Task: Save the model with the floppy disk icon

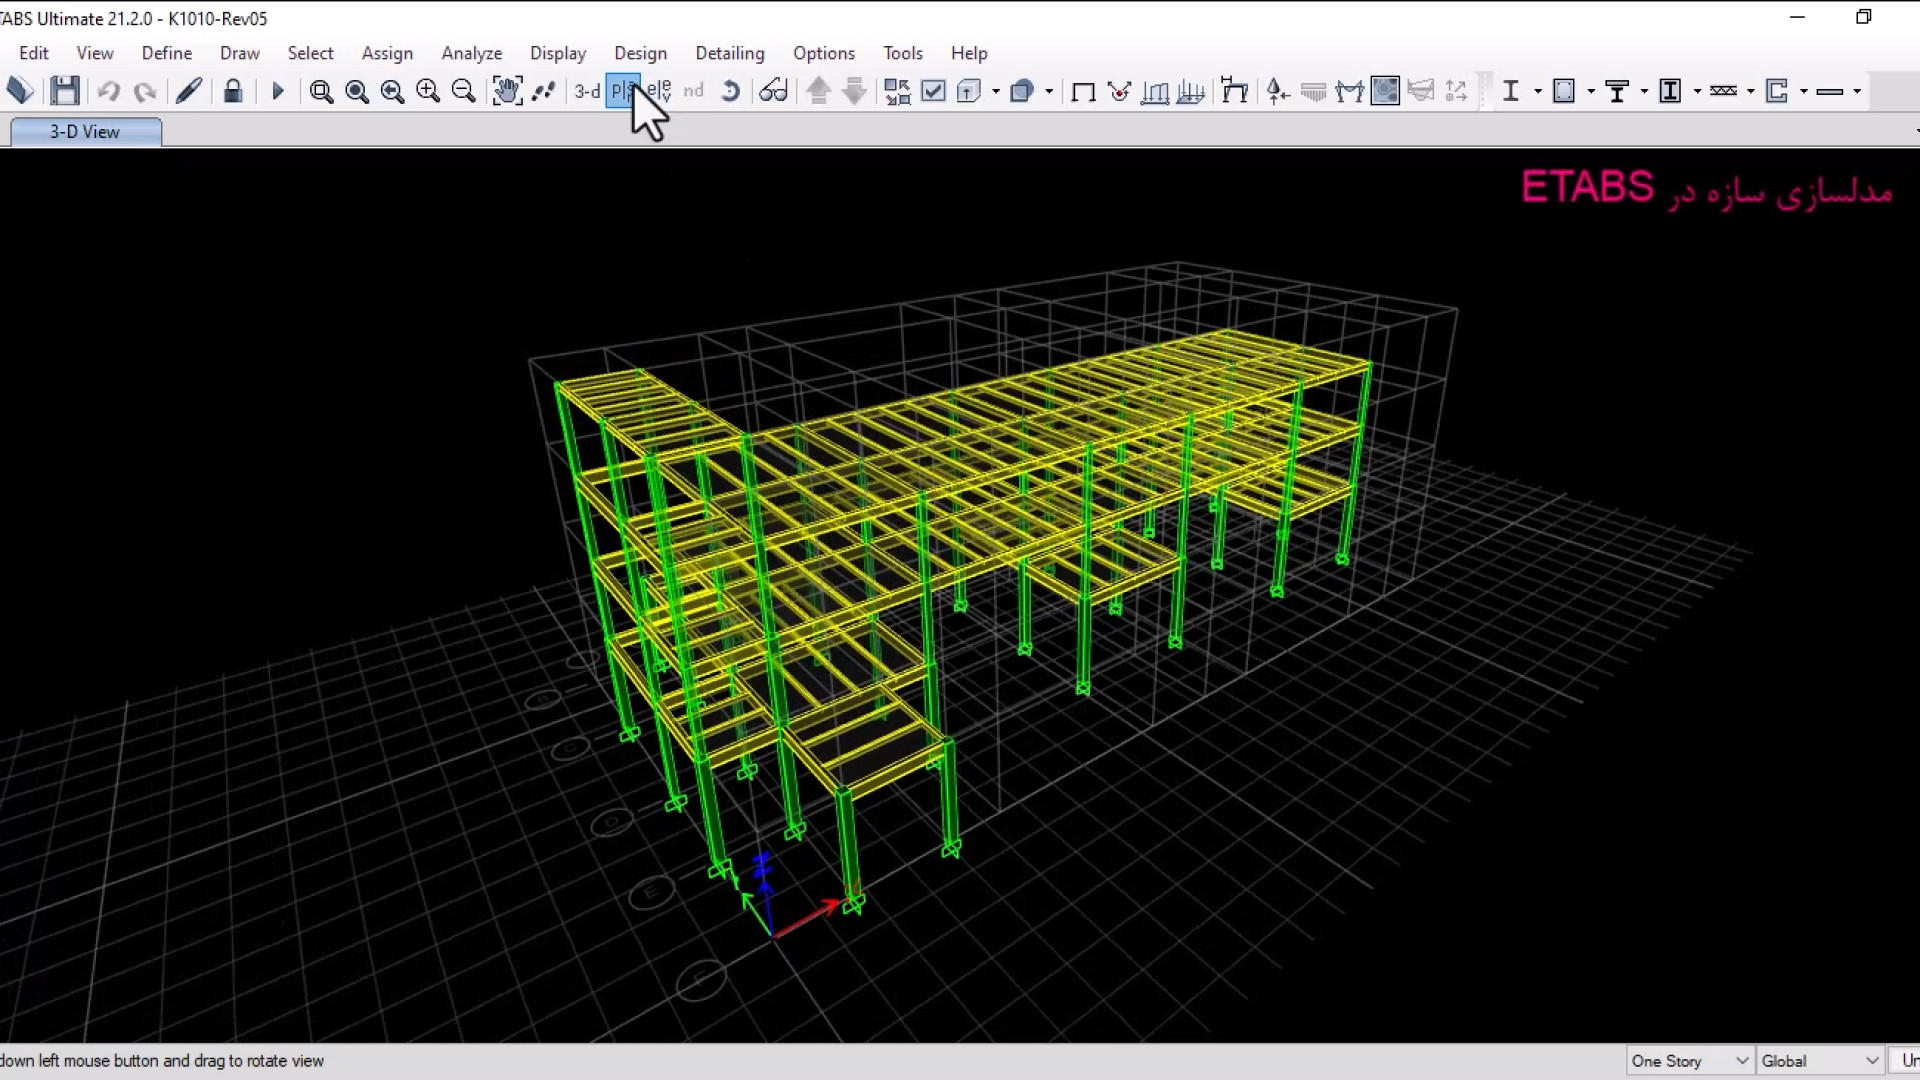Action: [65, 91]
